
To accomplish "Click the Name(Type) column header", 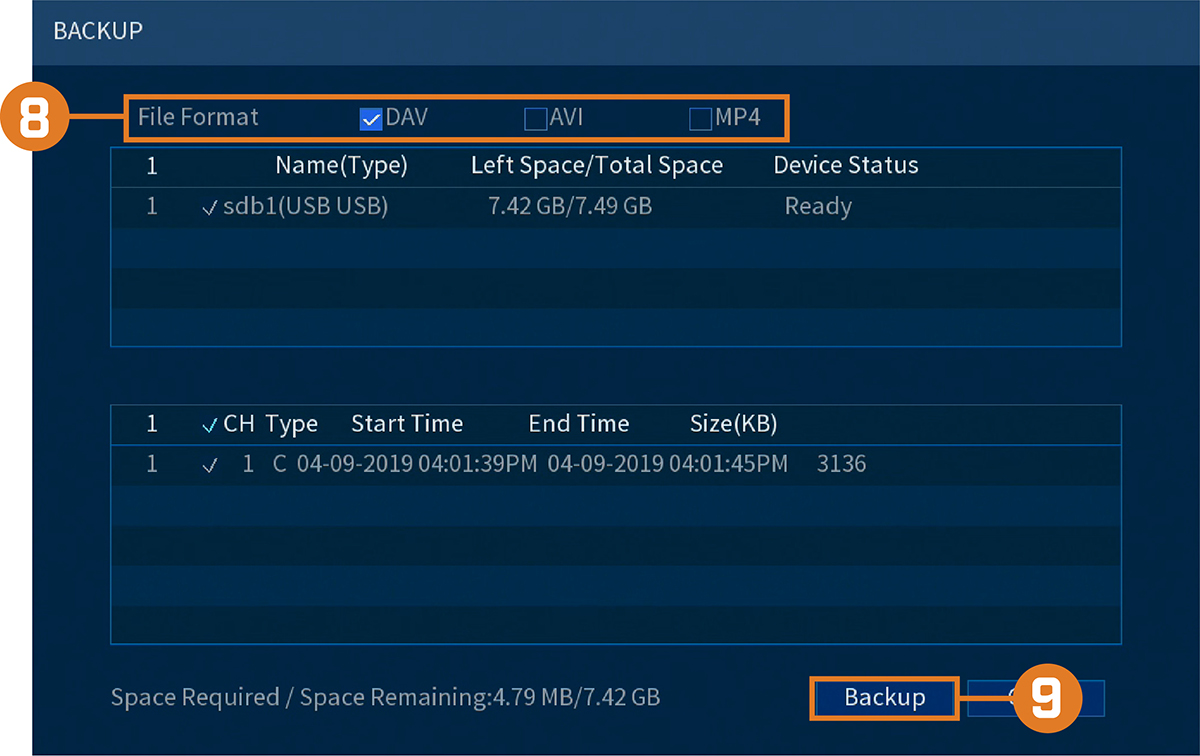I will click(342, 165).
